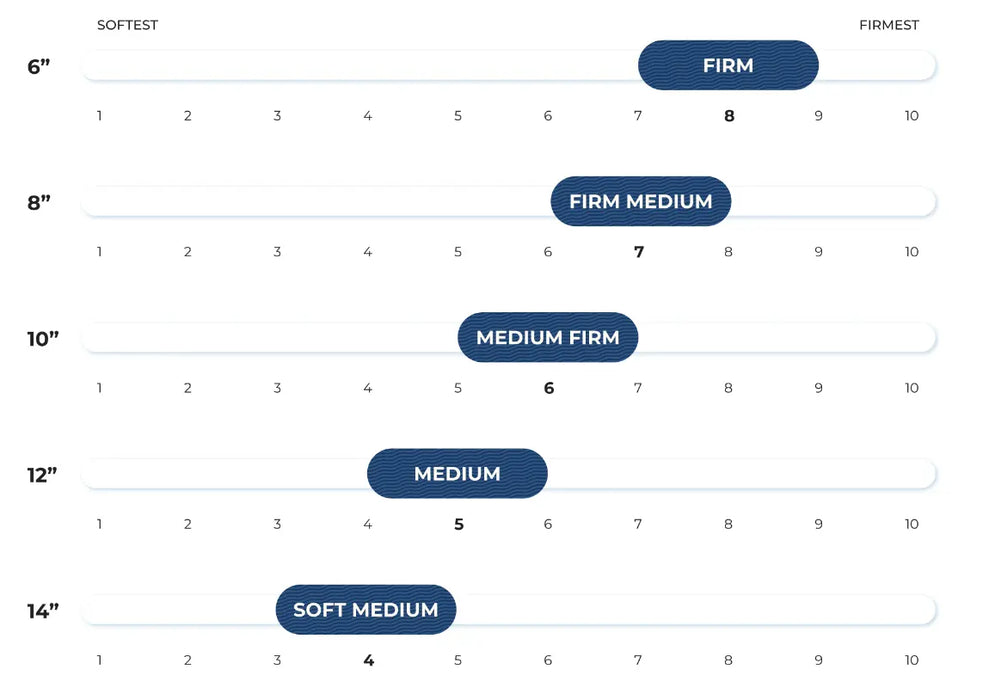Click the 8" thickness label
The image size is (989, 700).
(39, 203)
